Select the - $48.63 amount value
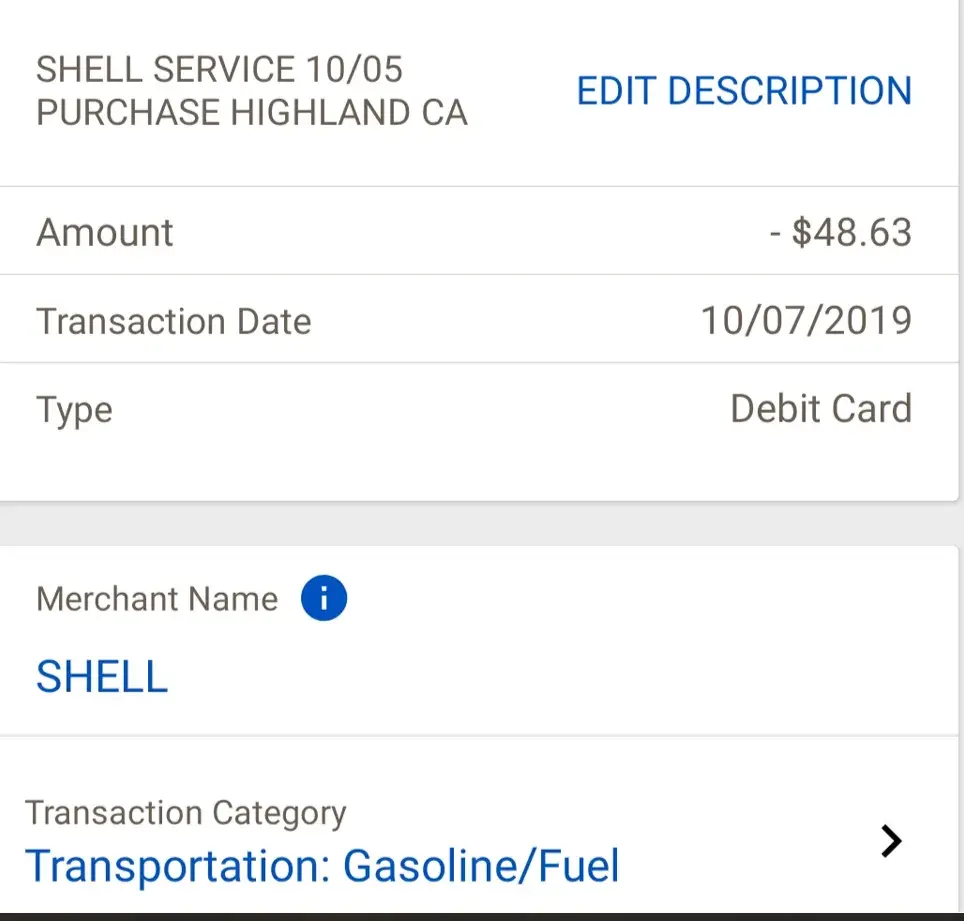Viewport: 964px width, 921px height. tap(840, 232)
